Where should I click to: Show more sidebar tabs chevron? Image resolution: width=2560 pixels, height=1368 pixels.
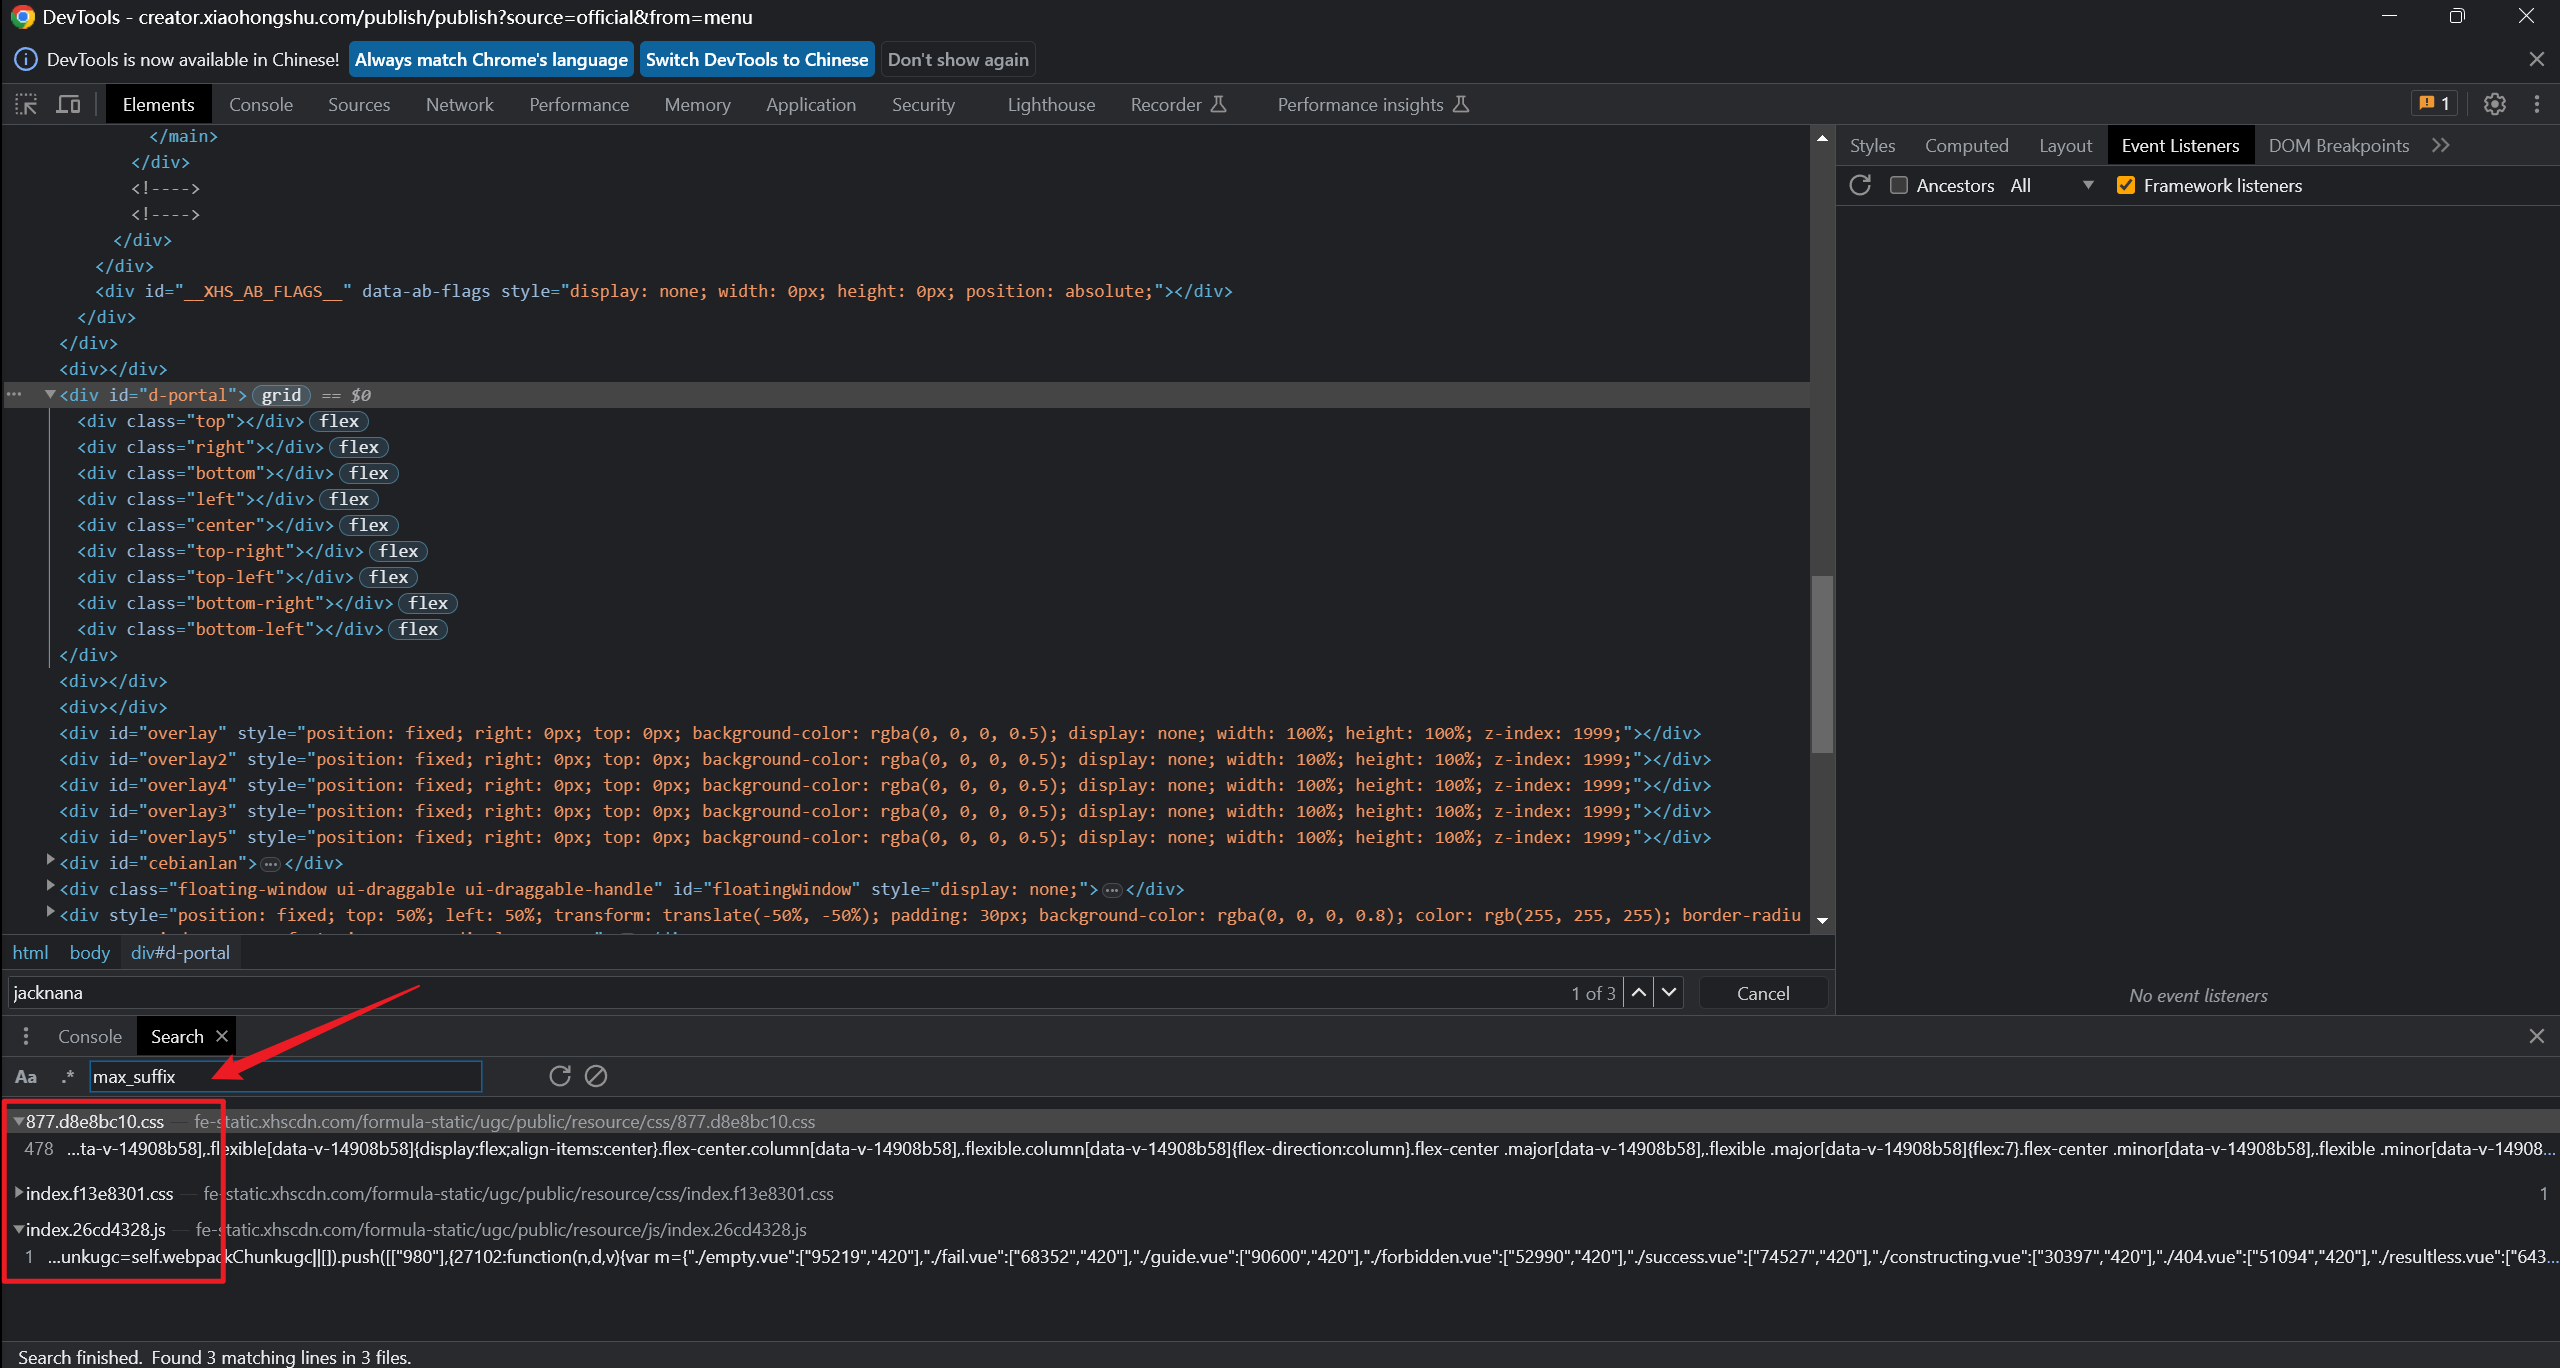click(2441, 145)
